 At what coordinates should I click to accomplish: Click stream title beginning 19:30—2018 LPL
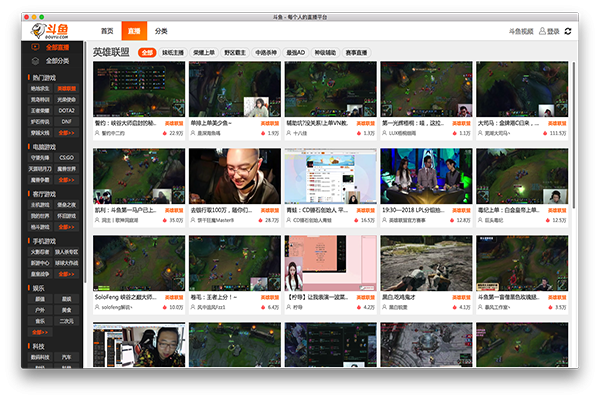click(413, 210)
